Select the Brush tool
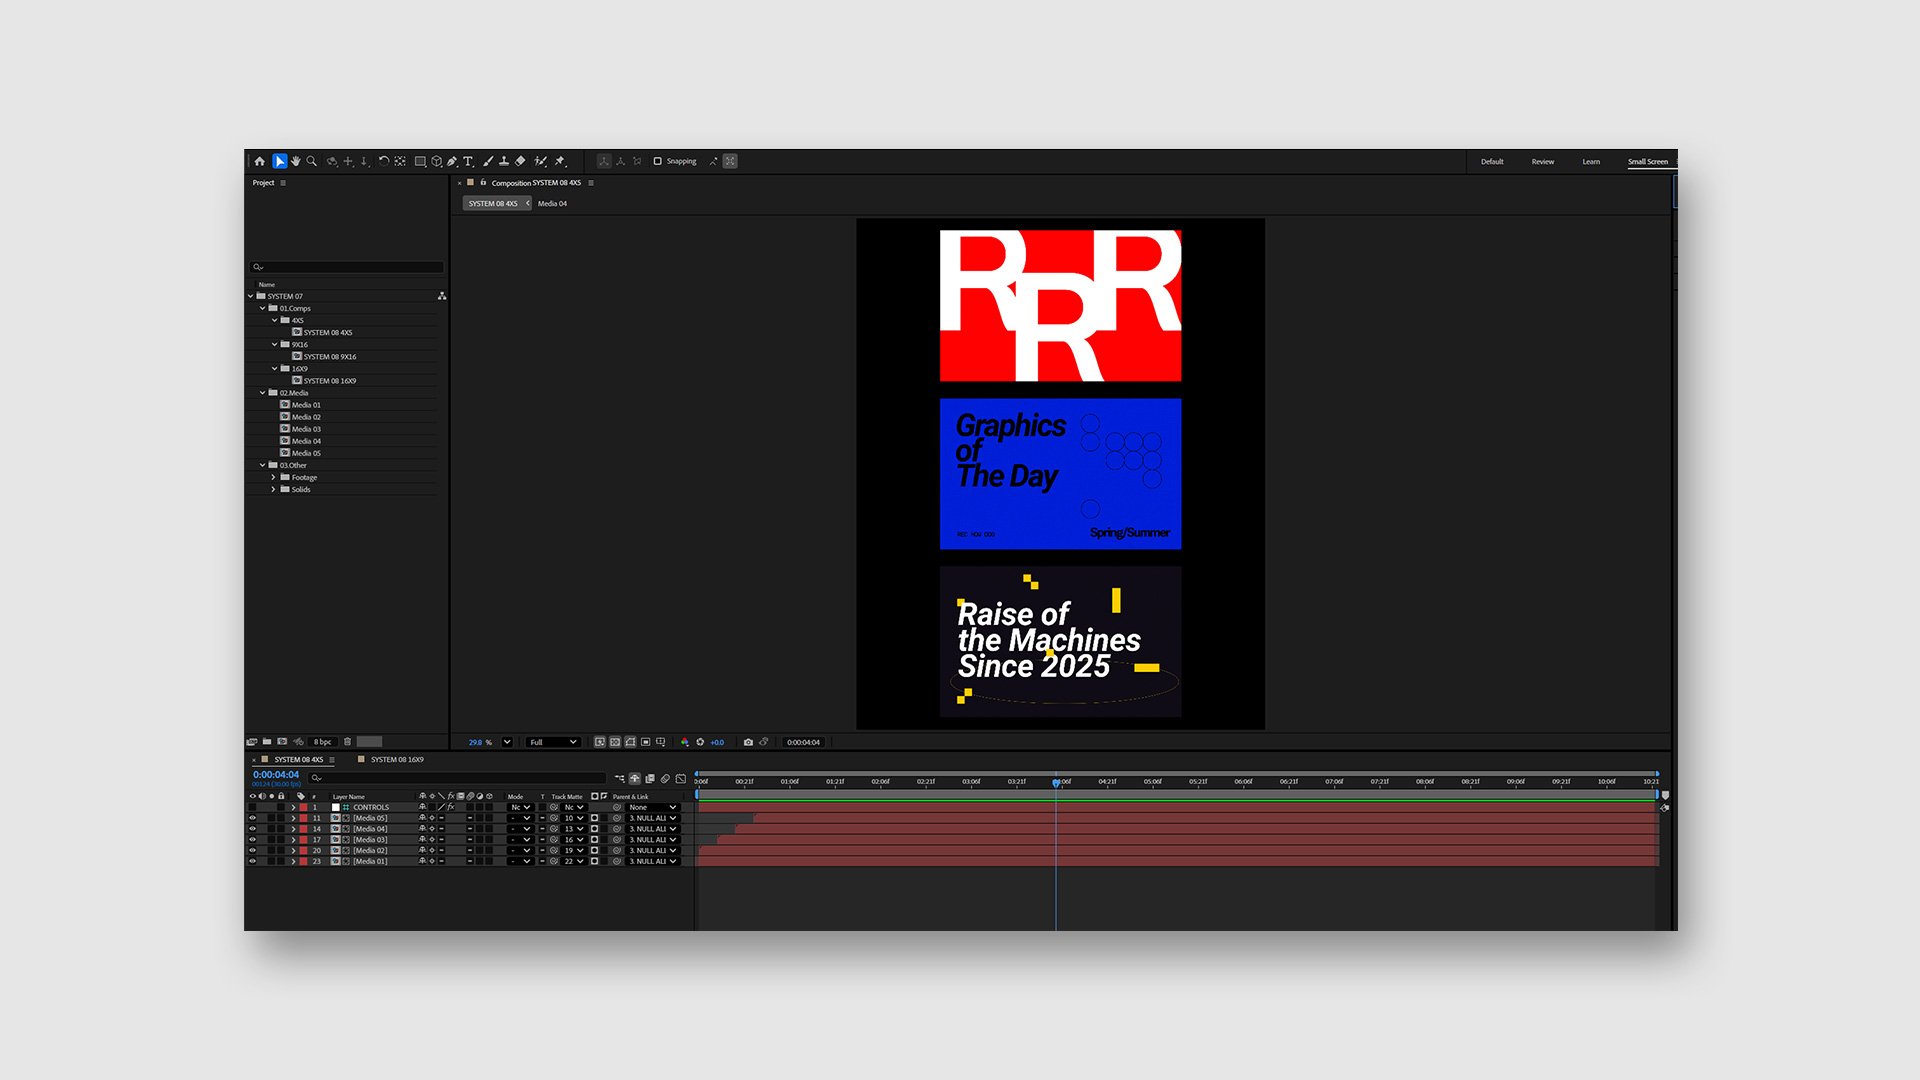The height and width of the screenshot is (1080, 1920). (488, 161)
